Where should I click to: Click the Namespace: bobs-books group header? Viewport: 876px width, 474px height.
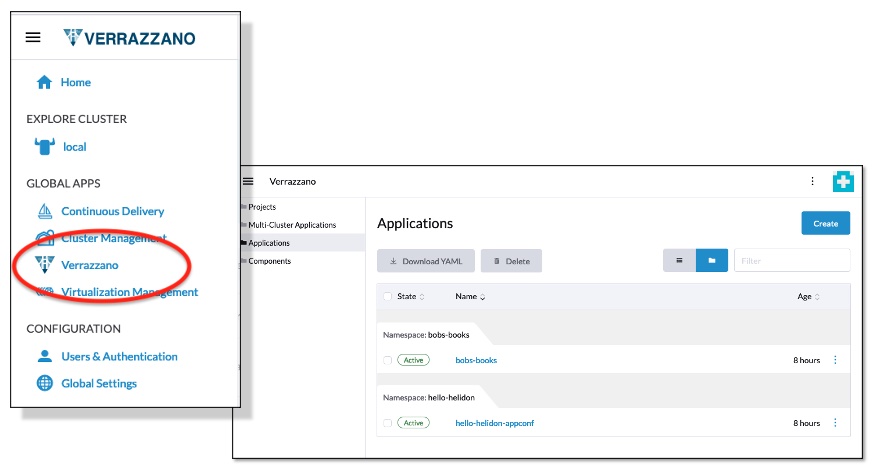(x=426, y=335)
